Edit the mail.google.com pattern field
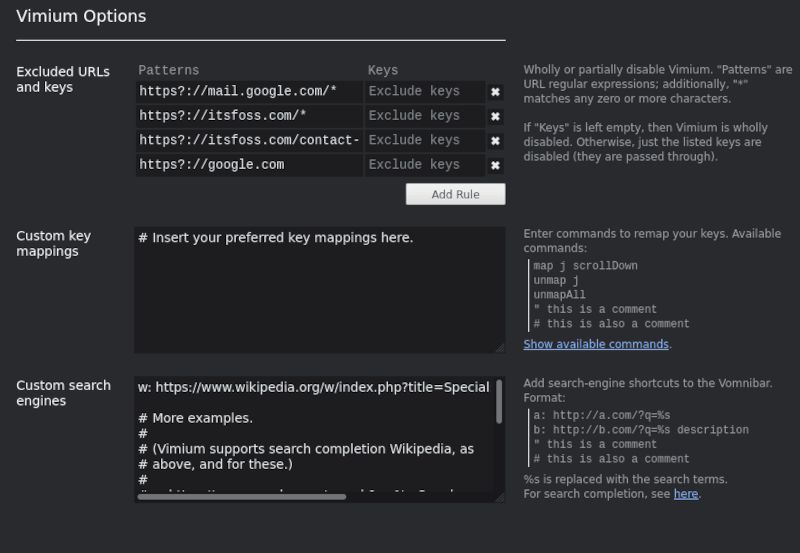Image resolution: width=800 pixels, height=553 pixels. (x=249, y=92)
